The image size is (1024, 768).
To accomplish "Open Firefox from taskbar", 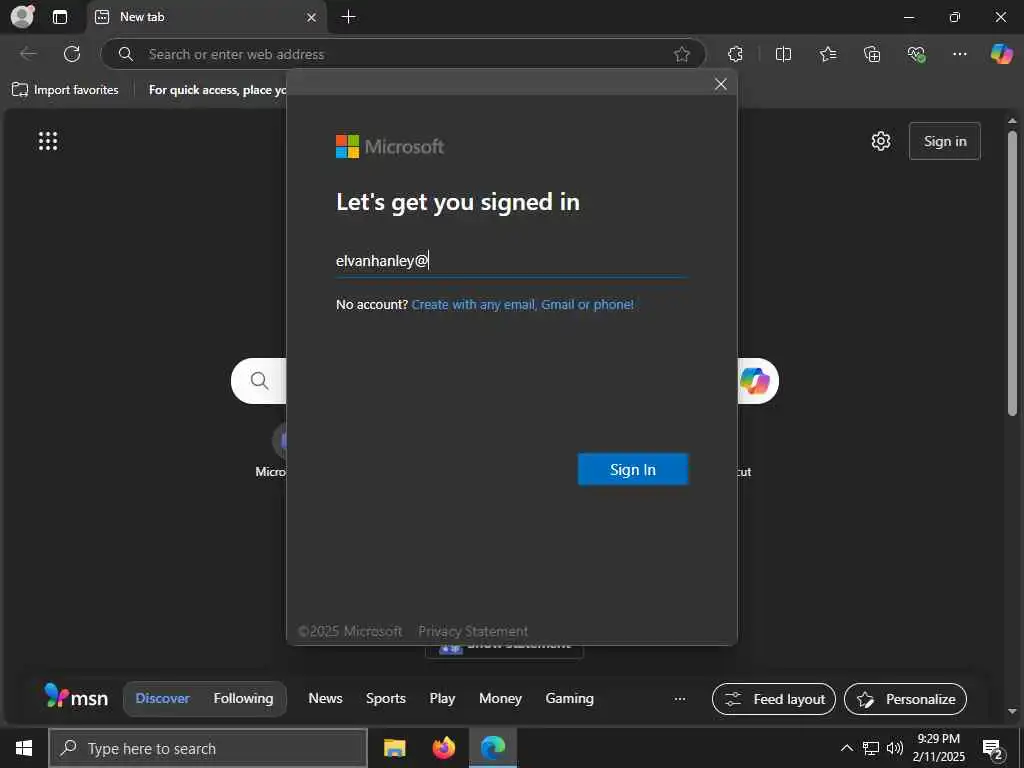I will tap(443, 748).
